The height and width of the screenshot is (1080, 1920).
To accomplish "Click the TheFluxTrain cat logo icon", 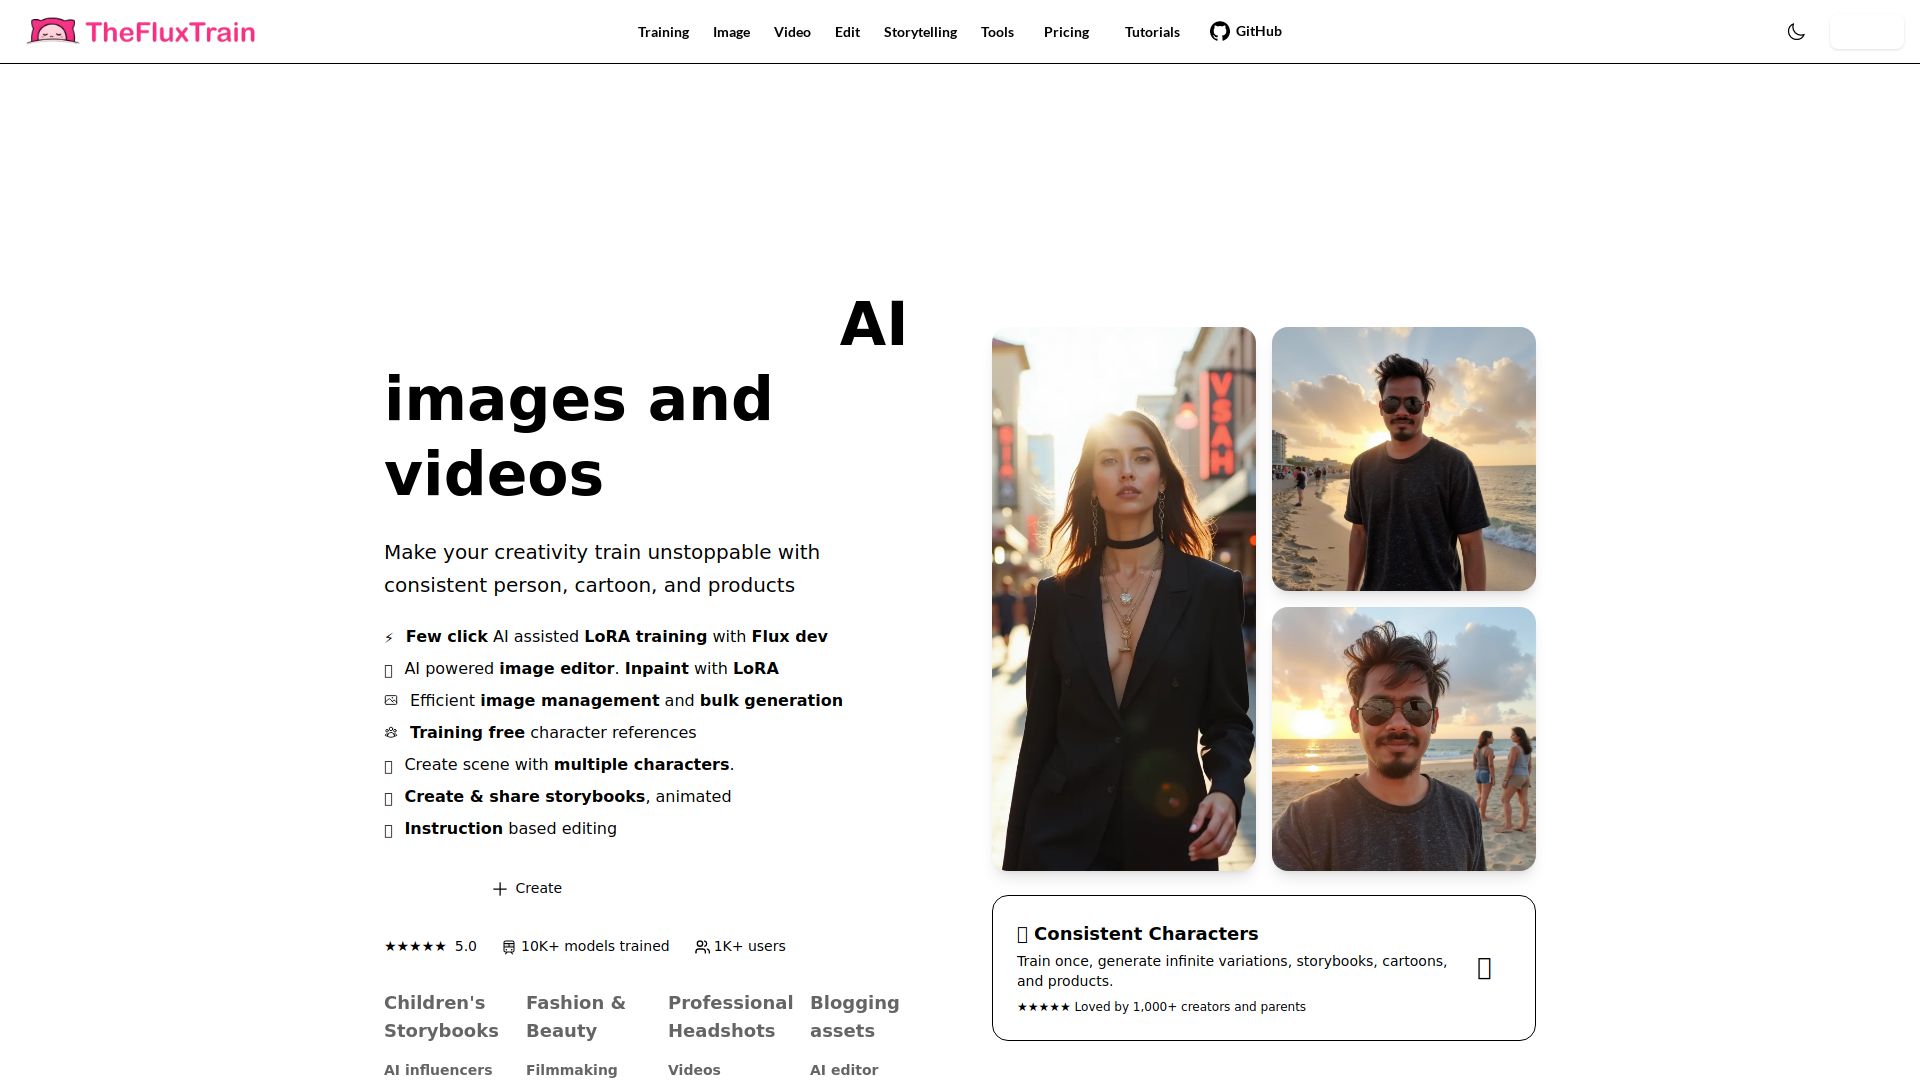I will [x=52, y=31].
